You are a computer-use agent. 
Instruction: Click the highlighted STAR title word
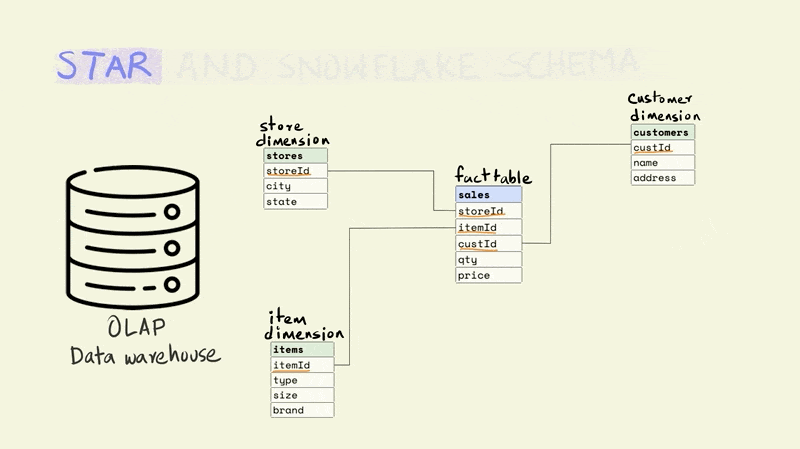106,65
